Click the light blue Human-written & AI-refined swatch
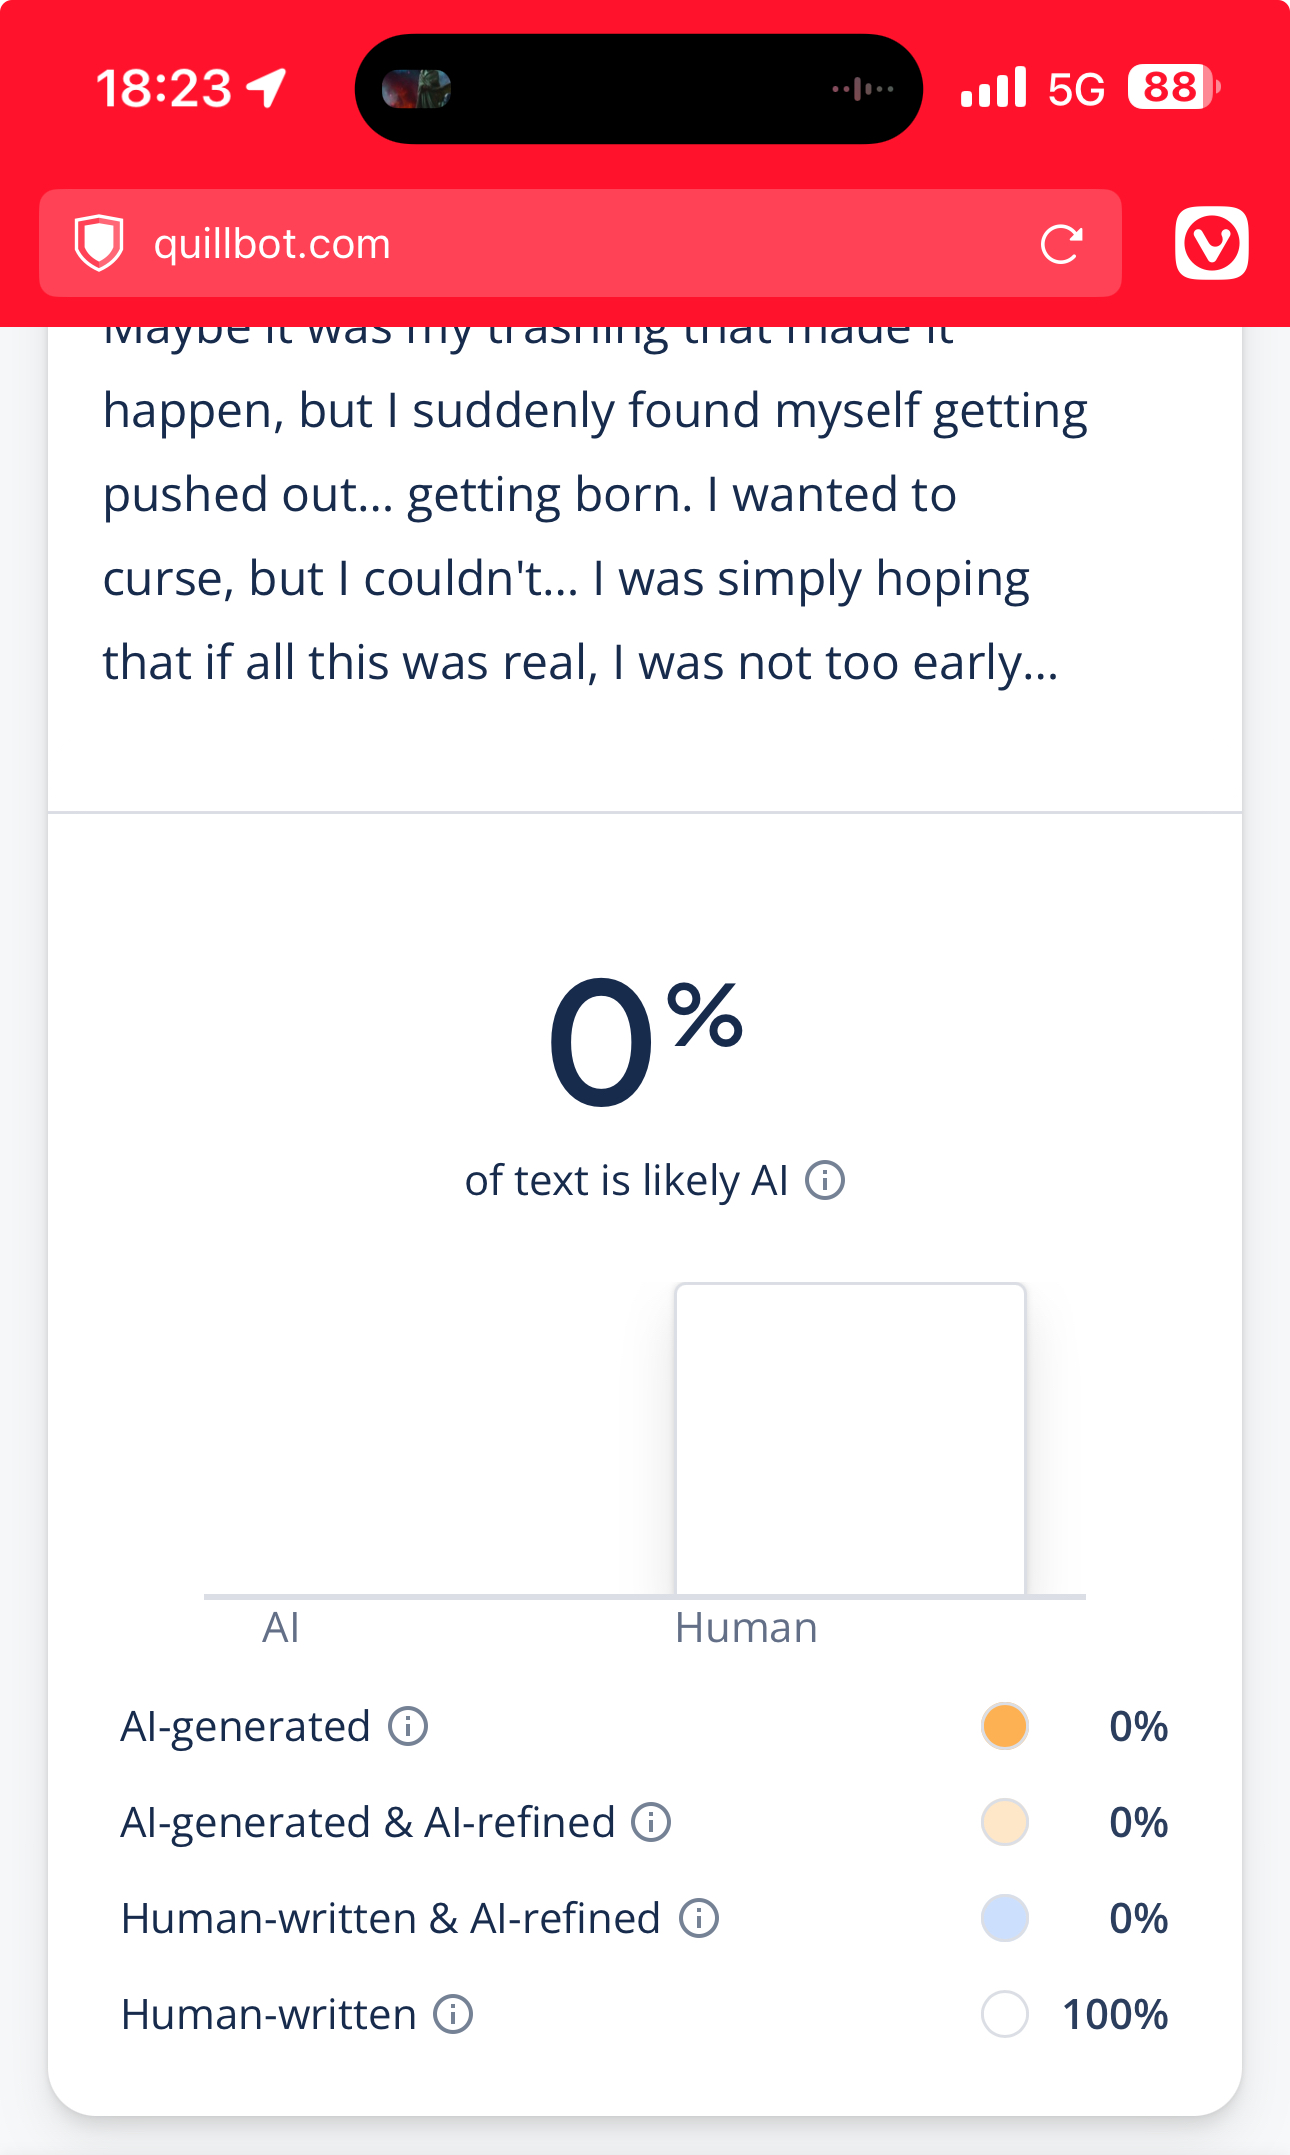Image resolution: width=1290 pixels, height=2155 pixels. pyautogui.click(x=1005, y=1918)
